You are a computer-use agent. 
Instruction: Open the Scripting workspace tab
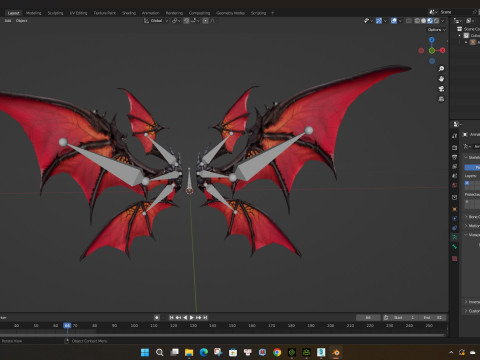pos(258,13)
